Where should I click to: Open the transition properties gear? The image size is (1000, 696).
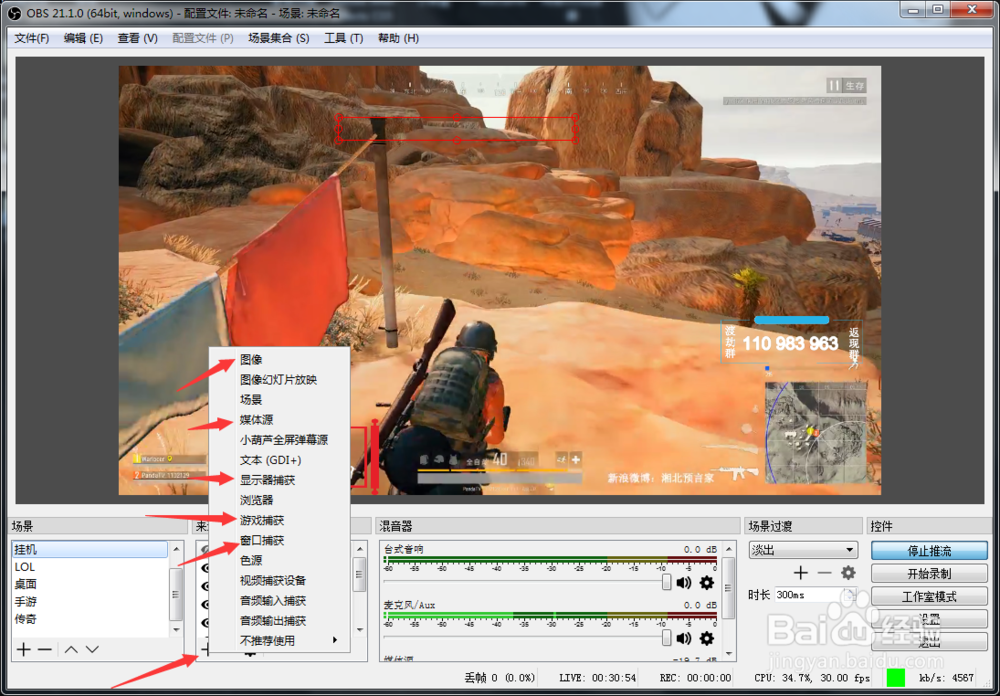(x=848, y=572)
